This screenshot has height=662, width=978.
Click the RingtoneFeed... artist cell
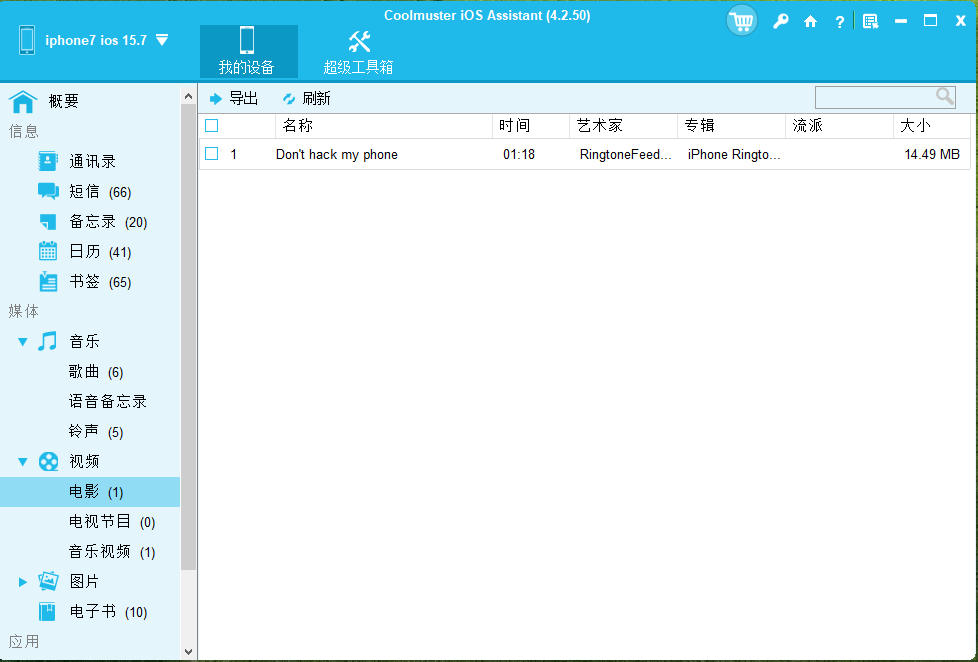626,155
